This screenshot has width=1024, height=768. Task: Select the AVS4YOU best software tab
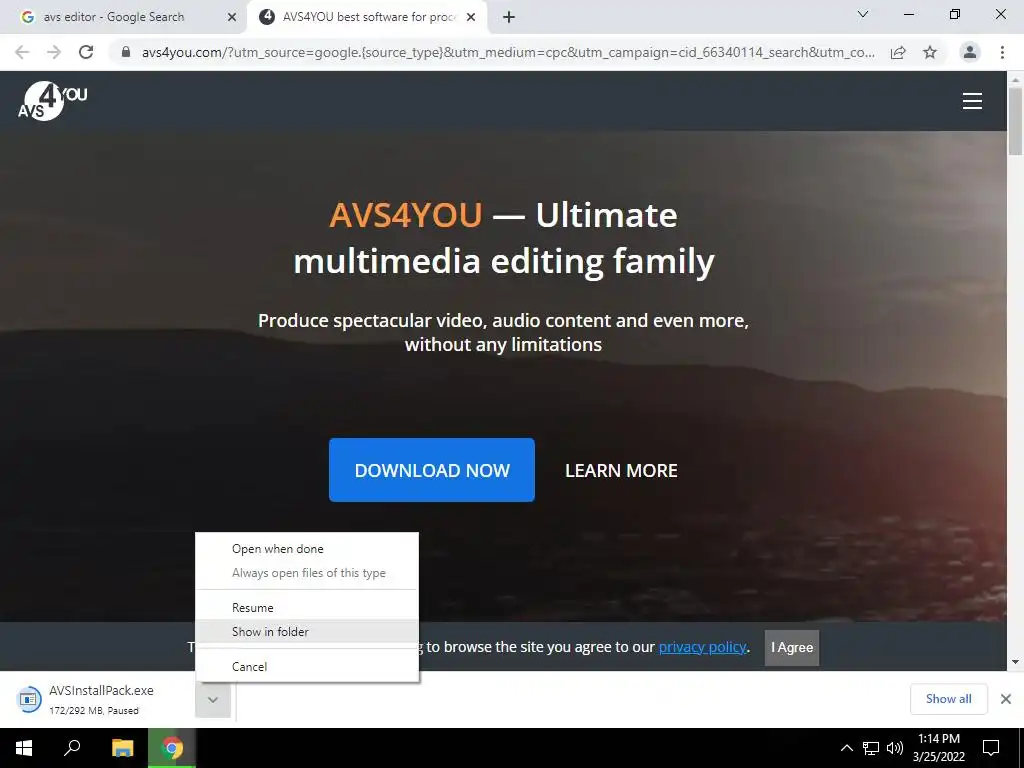[369, 17]
